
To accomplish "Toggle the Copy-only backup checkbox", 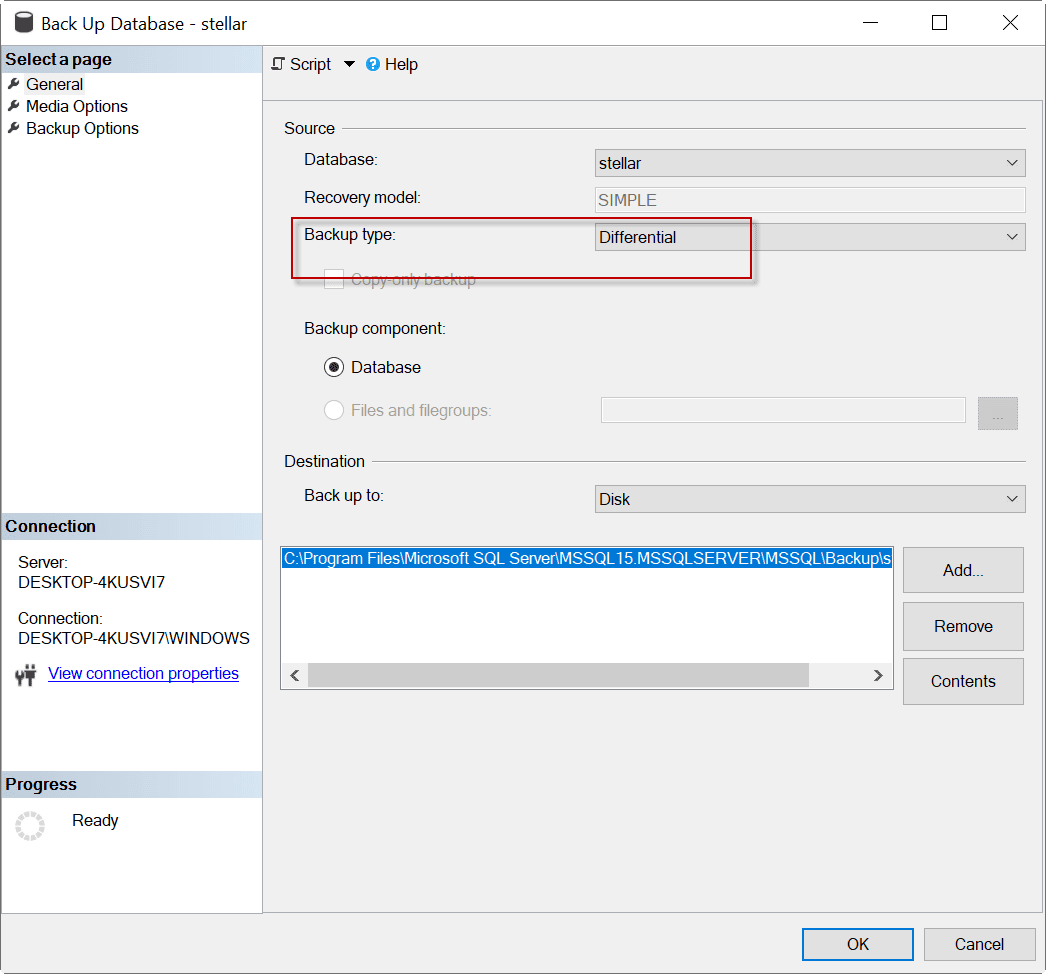I will click(x=334, y=280).
